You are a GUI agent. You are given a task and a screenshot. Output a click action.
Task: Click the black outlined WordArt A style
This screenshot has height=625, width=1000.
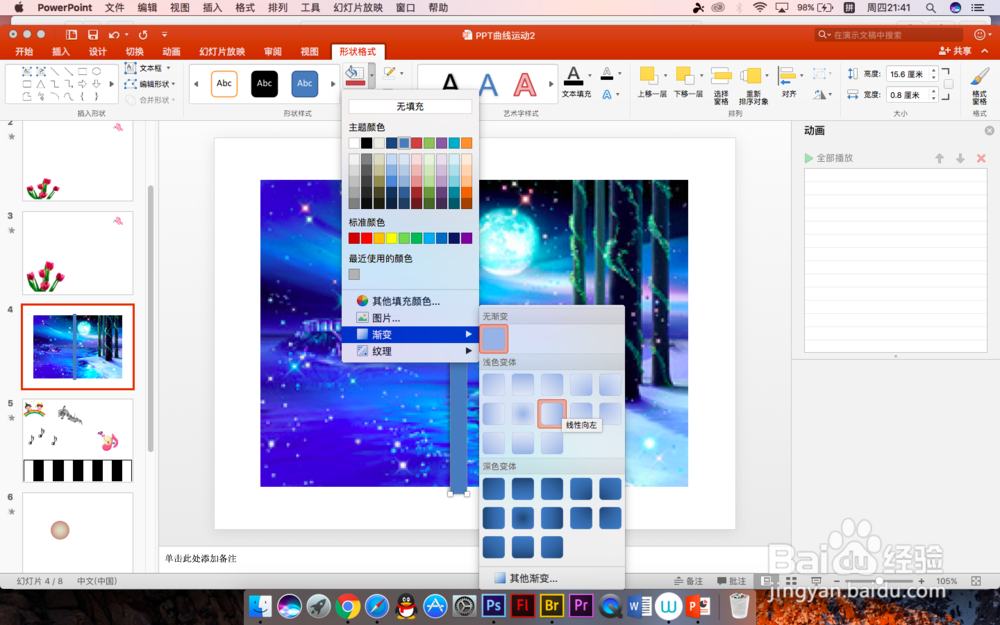click(450, 83)
